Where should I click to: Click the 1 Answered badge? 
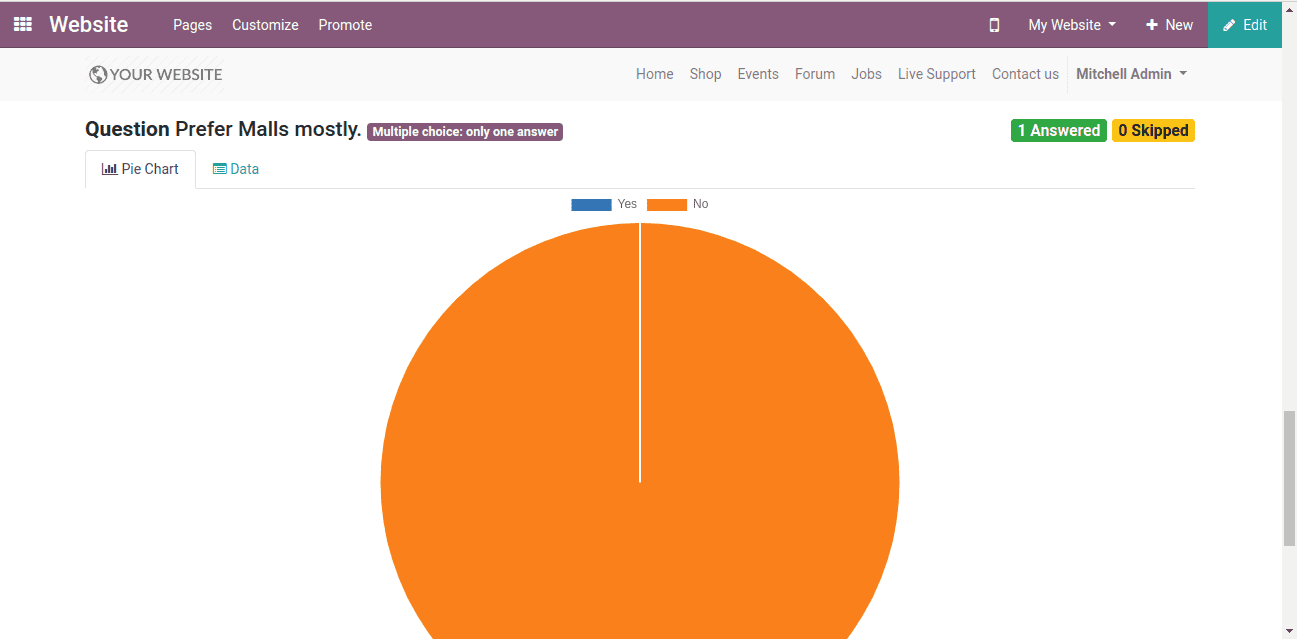(1059, 130)
